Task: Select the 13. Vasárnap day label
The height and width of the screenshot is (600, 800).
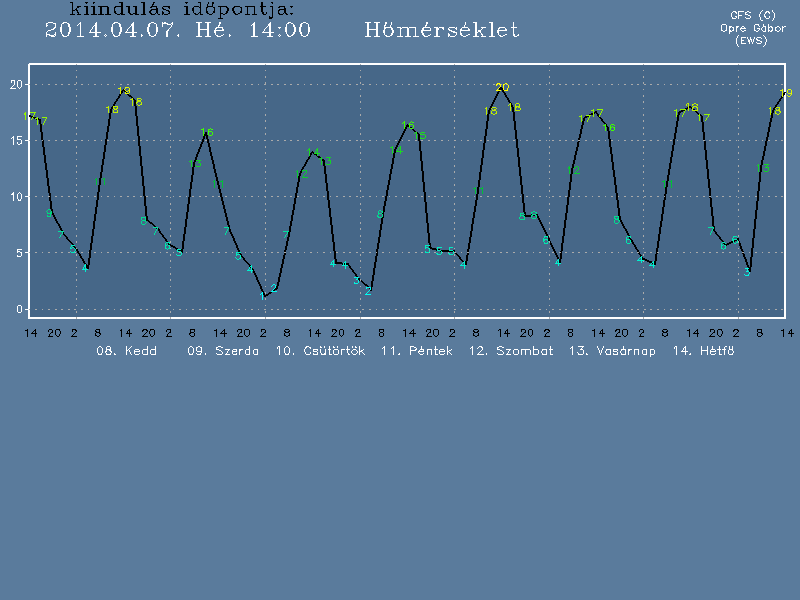Action: (x=612, y=351)
